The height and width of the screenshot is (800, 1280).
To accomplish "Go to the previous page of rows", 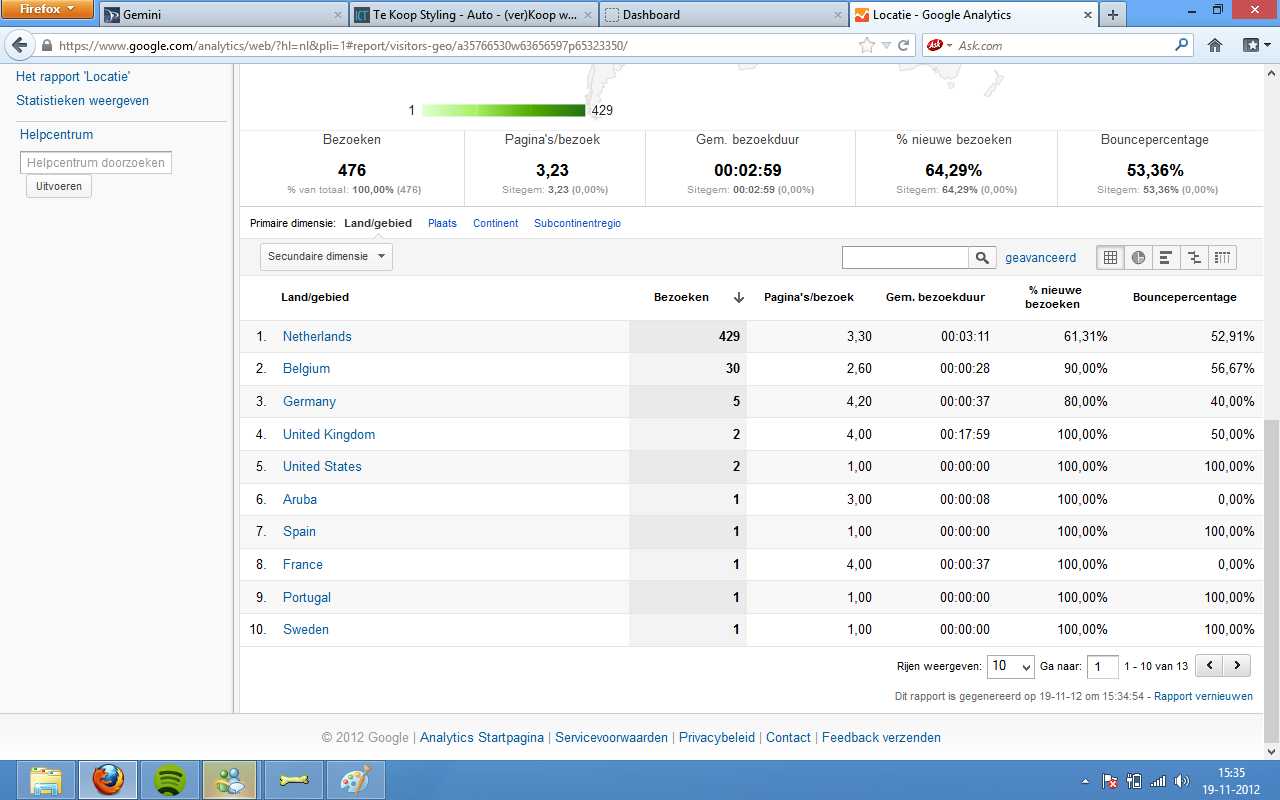I will (x=1210, y=666).
